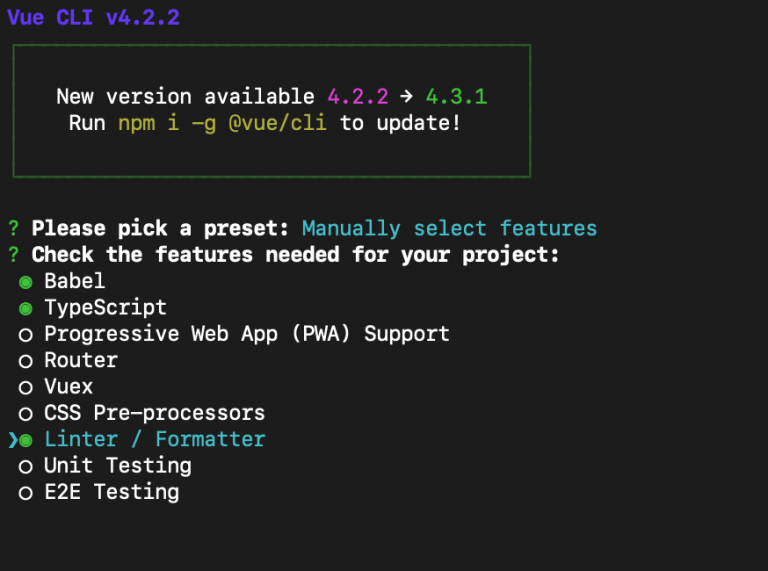Click the cyan cursor arrow beside Linter
768x571 pixels.
13,440
